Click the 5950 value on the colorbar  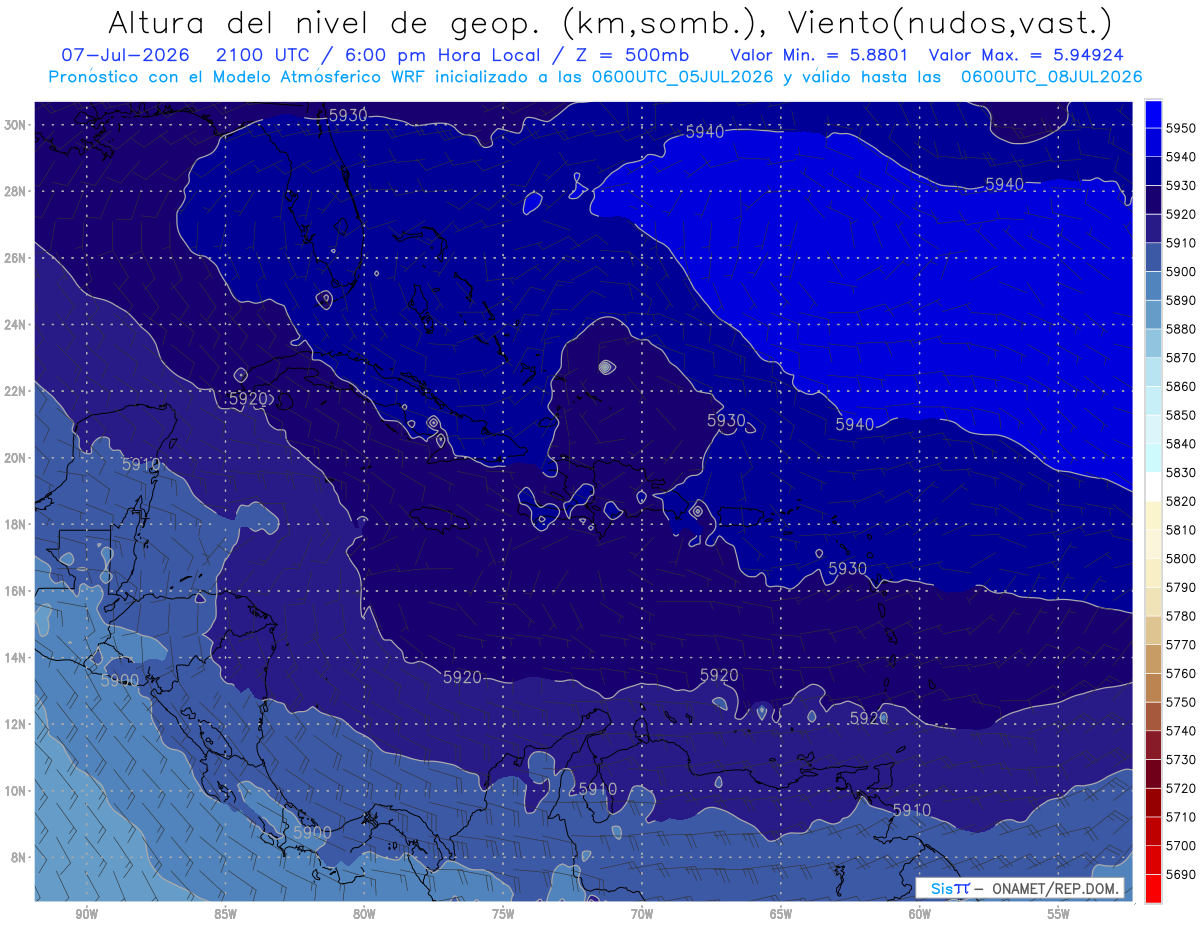click(1181, 128)
